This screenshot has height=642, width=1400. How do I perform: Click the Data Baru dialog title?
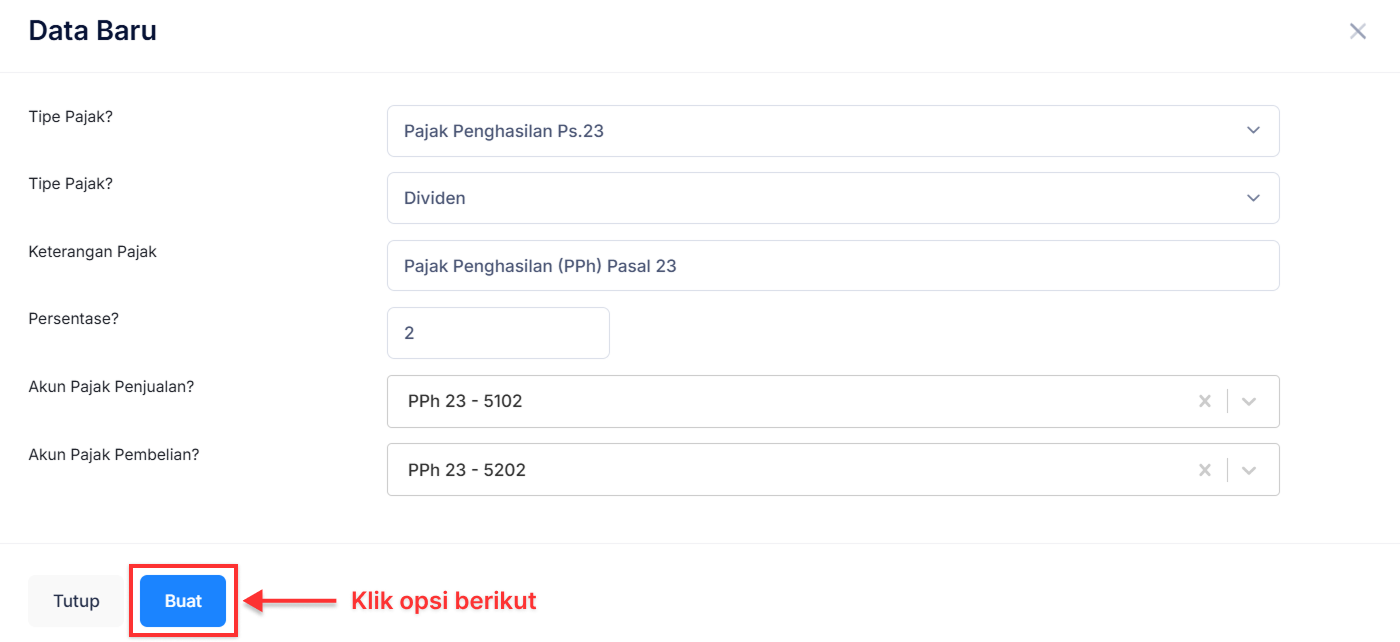[92, 30]
